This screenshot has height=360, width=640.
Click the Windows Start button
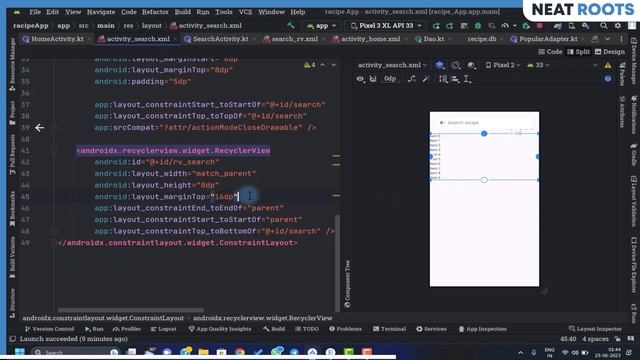click(x=20, y=352)
